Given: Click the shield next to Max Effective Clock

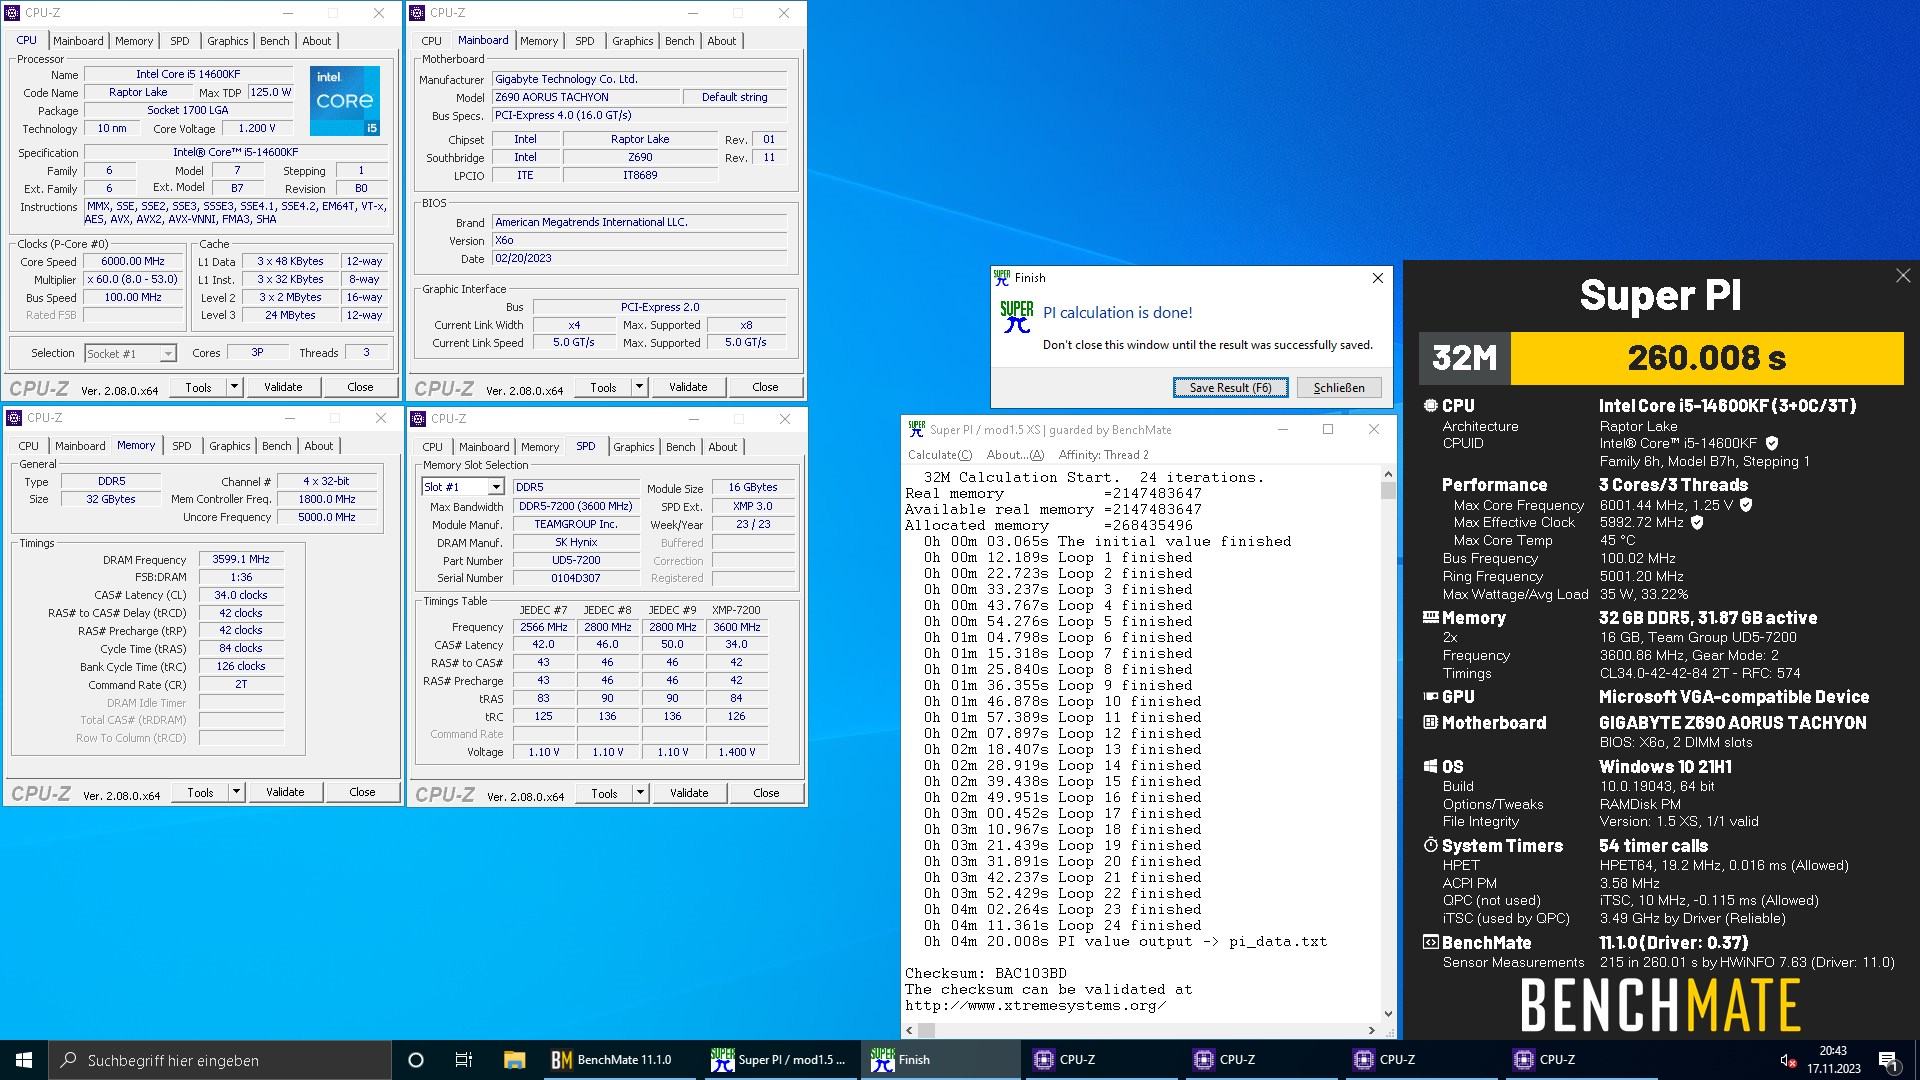Looking at the screenshot, I should pyautogui.click(x=1697, y=522).
